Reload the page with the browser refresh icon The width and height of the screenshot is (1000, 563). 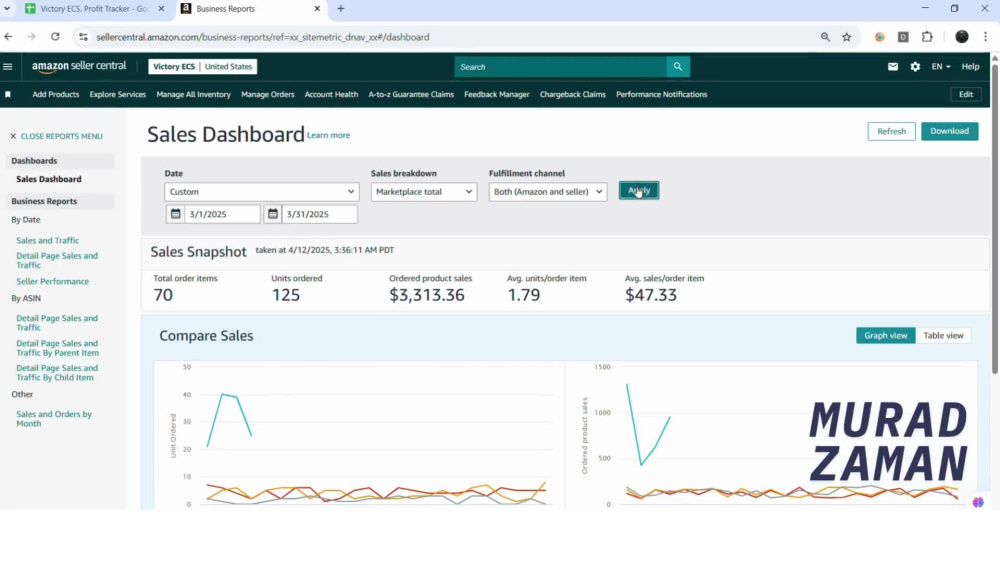coord(55,37)
